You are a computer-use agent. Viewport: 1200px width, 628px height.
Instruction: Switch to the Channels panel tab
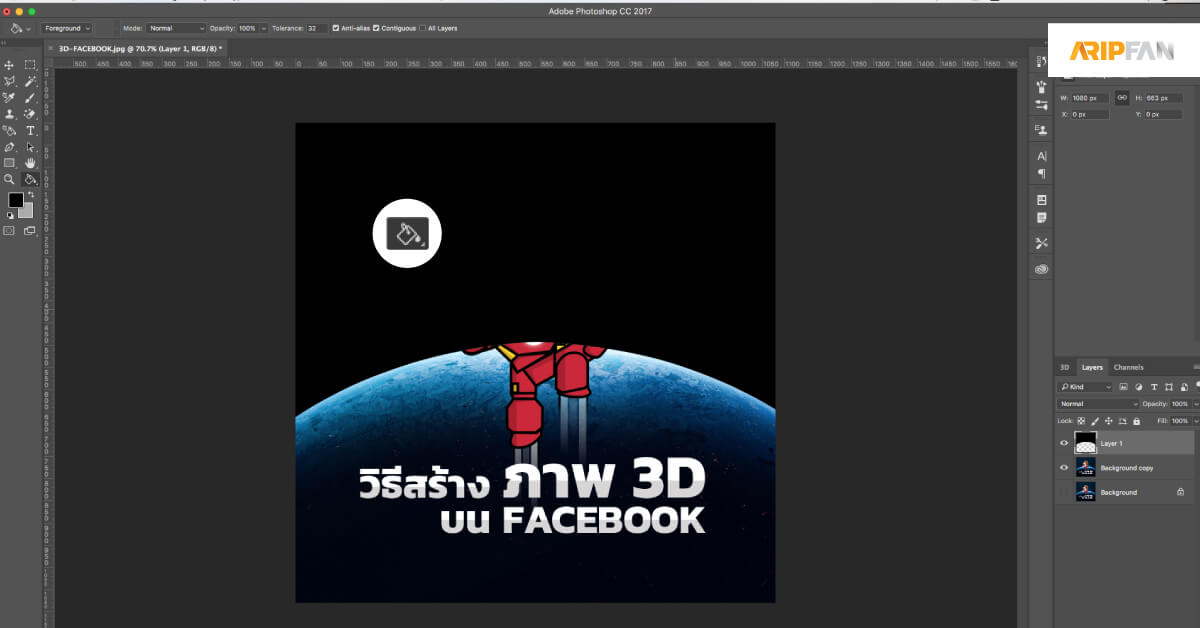pos(1128,367)
